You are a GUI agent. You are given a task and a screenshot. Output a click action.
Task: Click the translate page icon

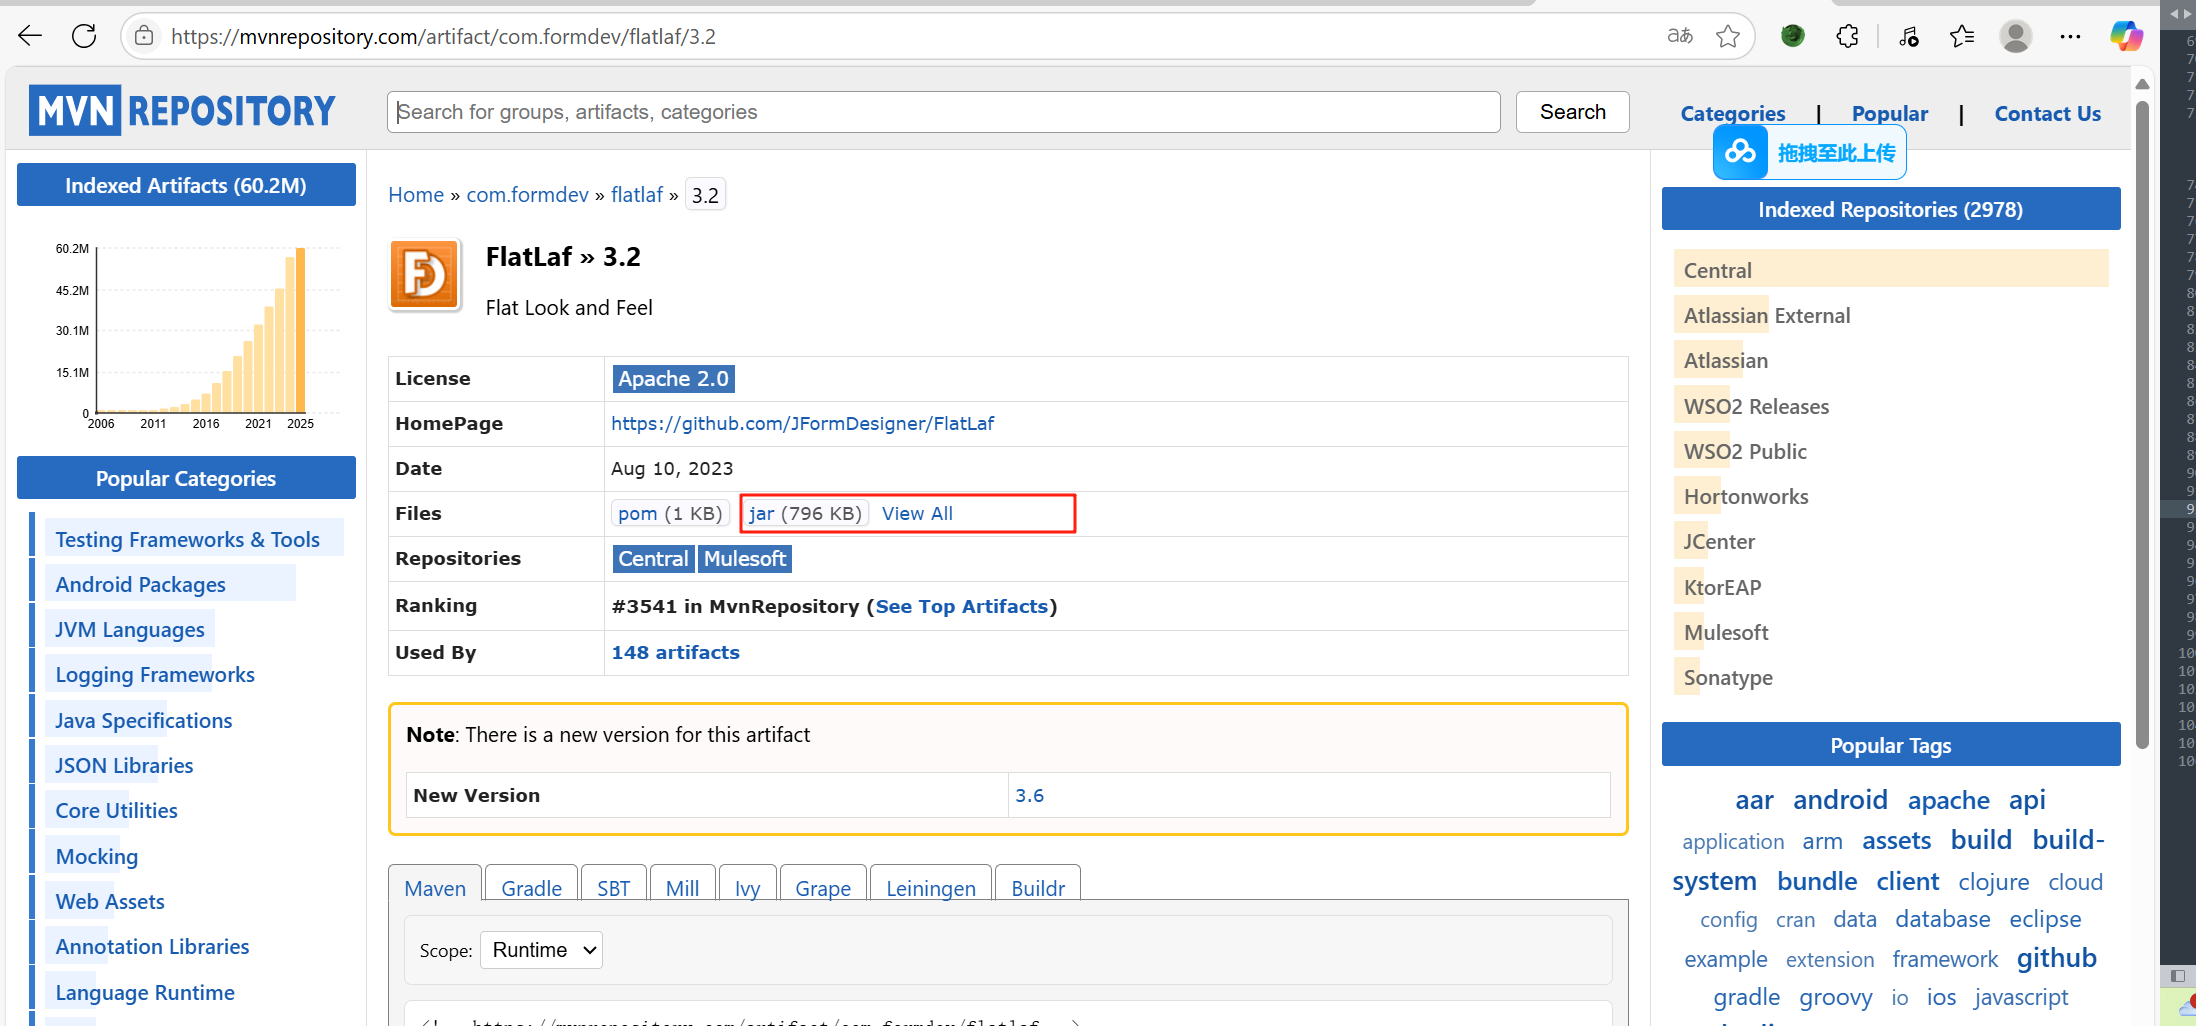click(1680, 37)
